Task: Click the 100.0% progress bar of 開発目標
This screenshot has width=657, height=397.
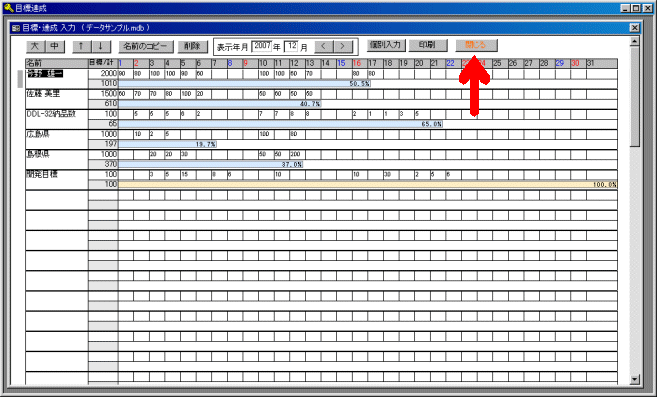Action: tap(367, 184)
